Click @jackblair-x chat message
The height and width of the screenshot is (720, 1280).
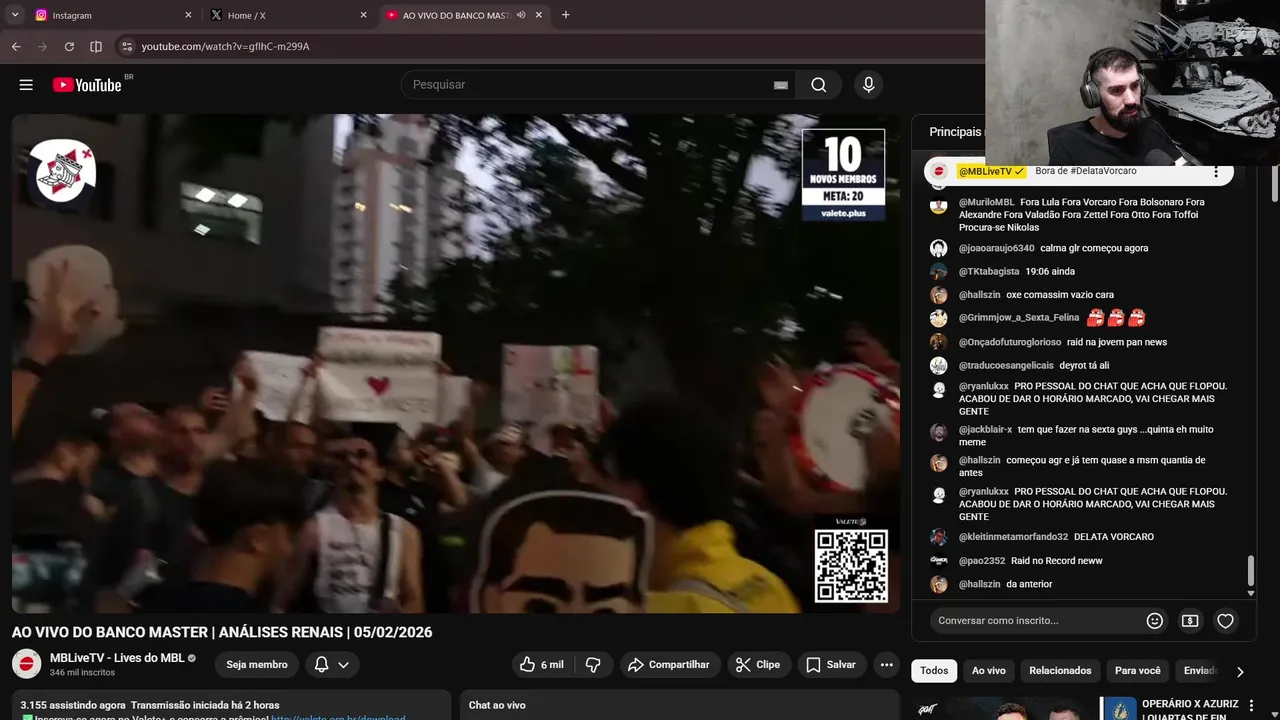[x=1085, y=436]
